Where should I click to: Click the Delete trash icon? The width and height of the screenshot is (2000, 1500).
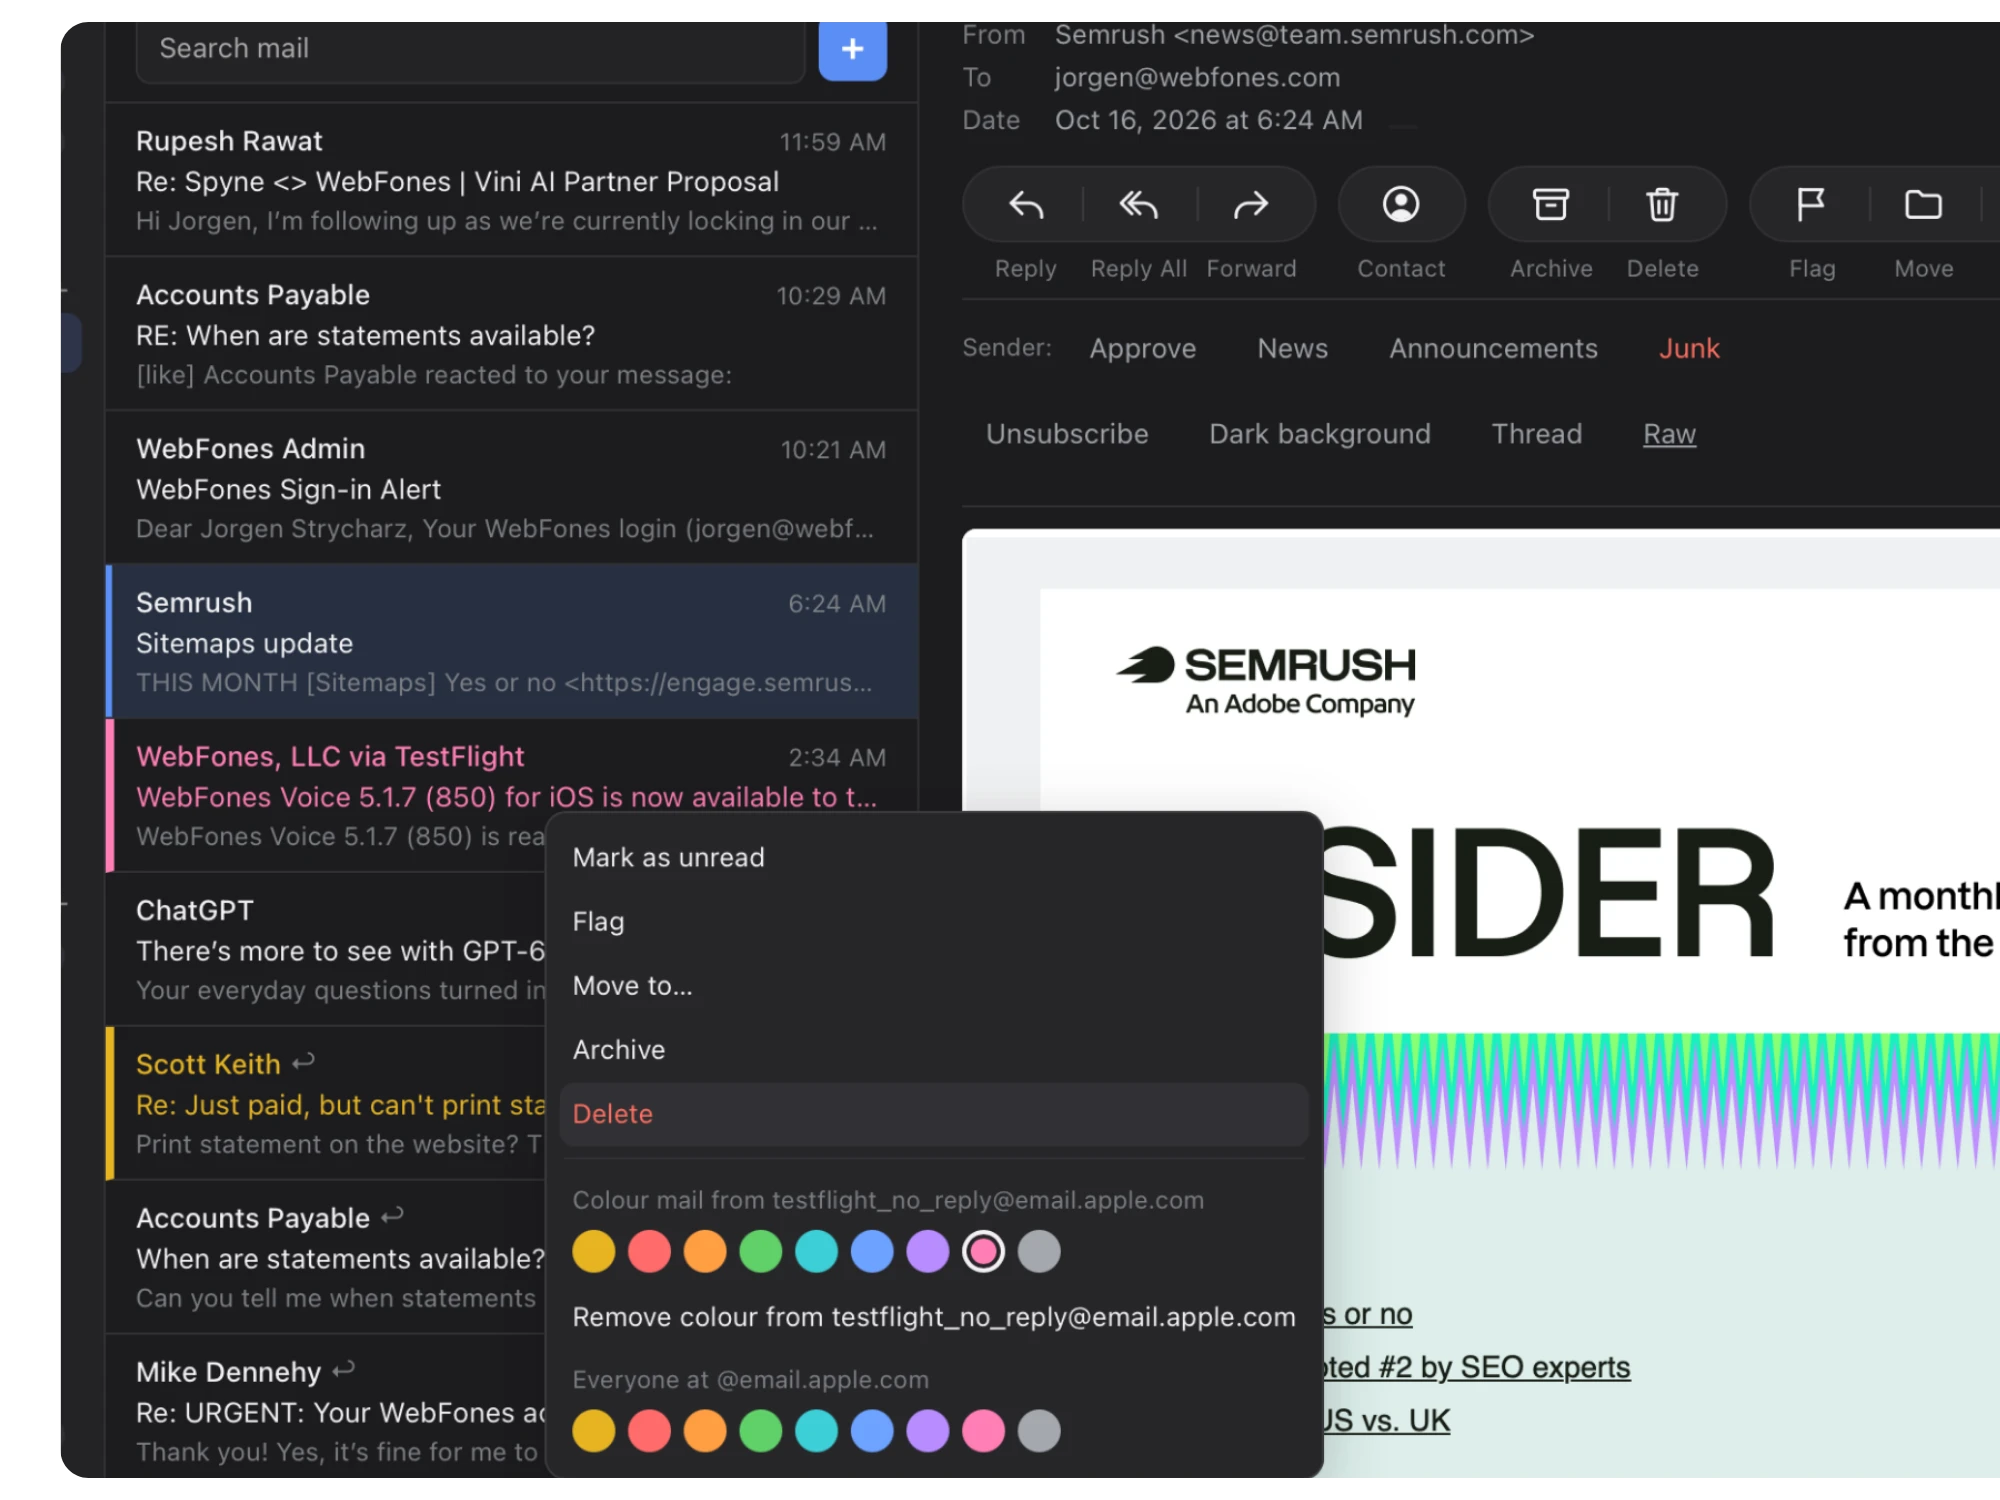click(1662, 204)
